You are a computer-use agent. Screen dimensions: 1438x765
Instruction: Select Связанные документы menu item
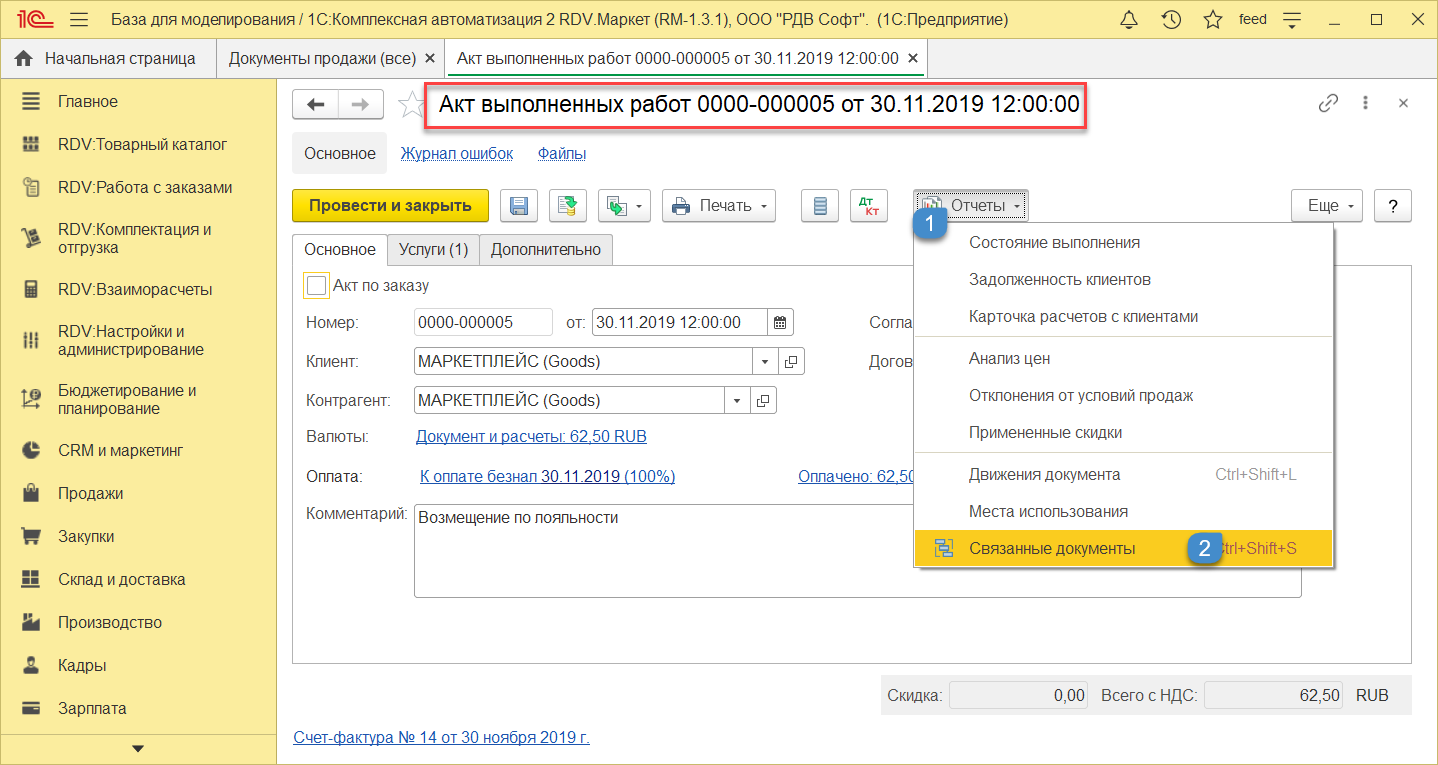pos(1052,548)
